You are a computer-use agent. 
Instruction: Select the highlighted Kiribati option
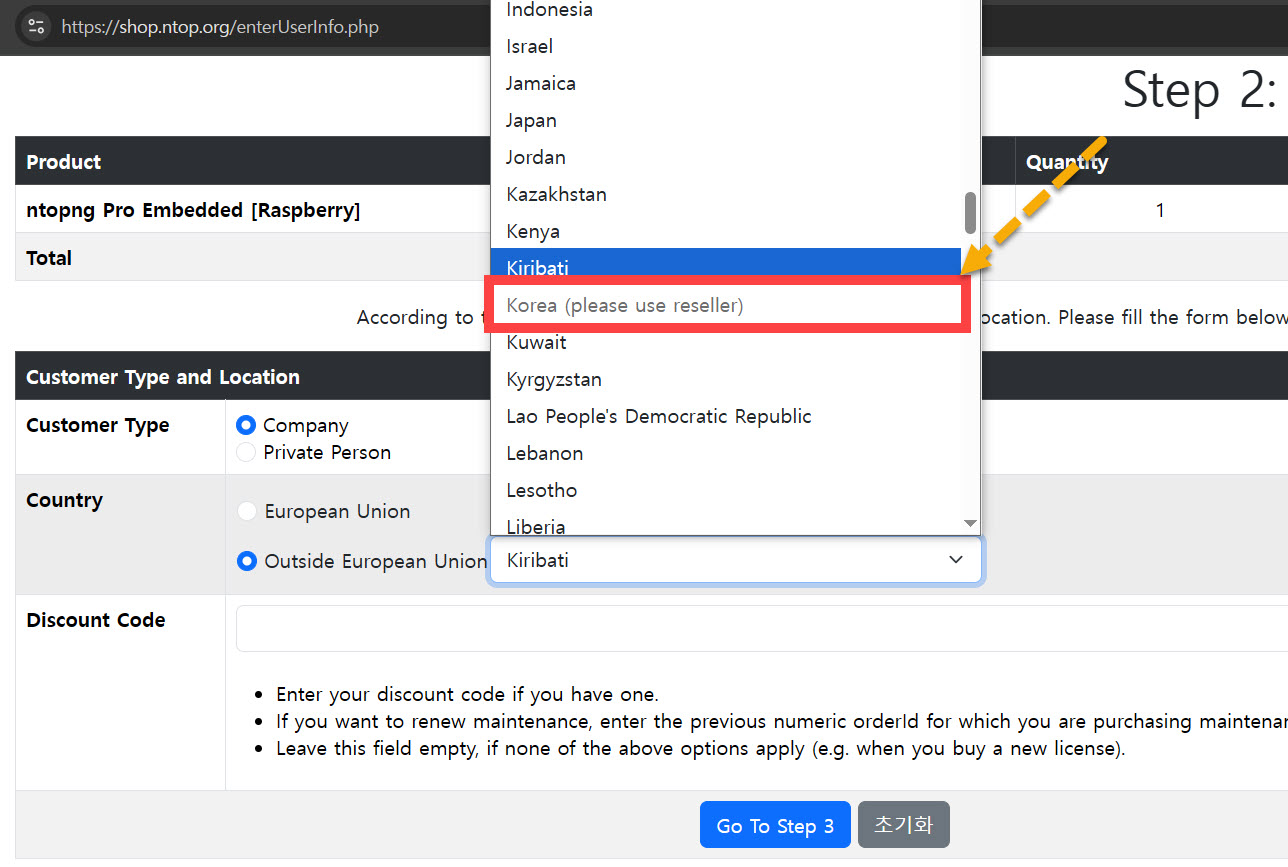pyautogui.click(x=538, y=266)
